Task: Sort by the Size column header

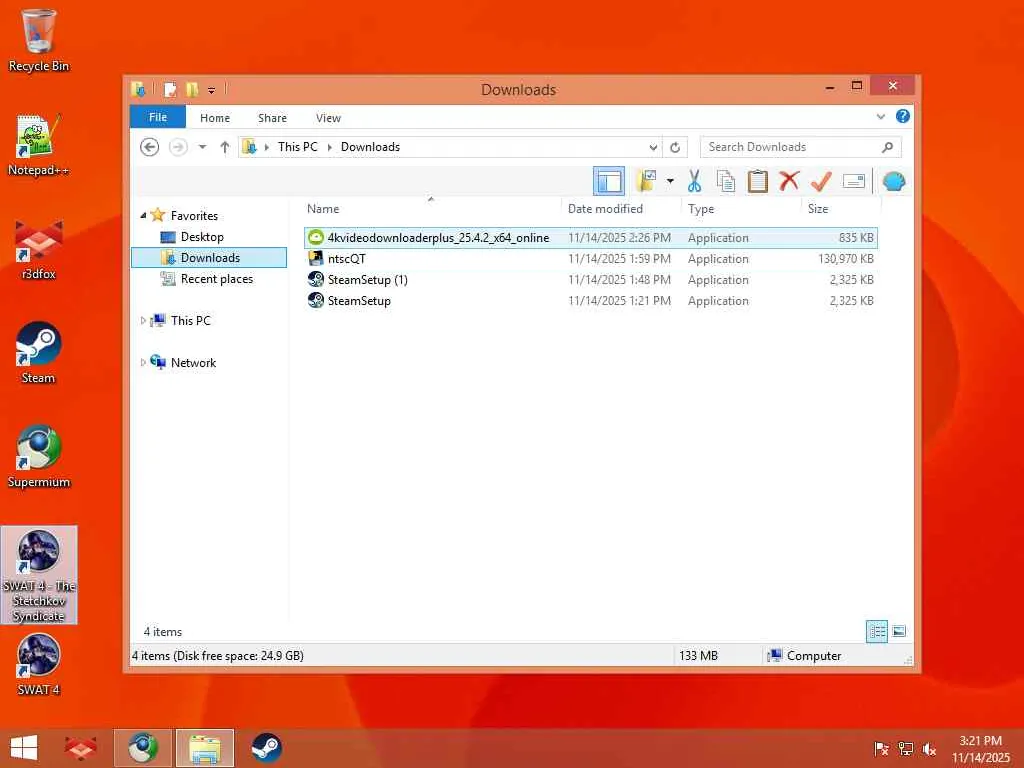Action: (x=841, y=209)
